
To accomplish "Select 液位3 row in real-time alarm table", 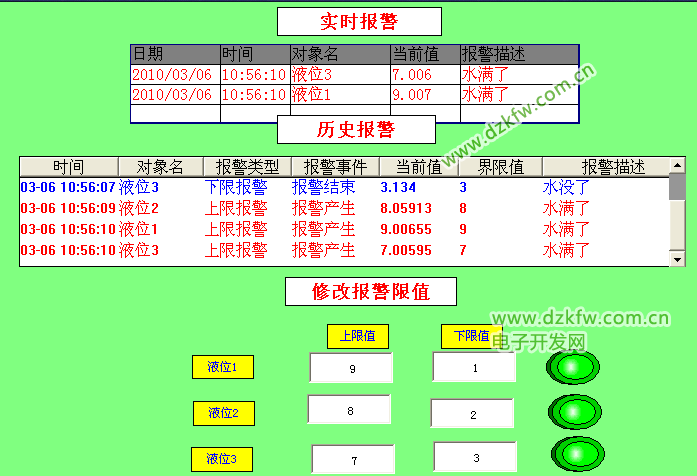I will pyautogui.click(x=354, y=74).
